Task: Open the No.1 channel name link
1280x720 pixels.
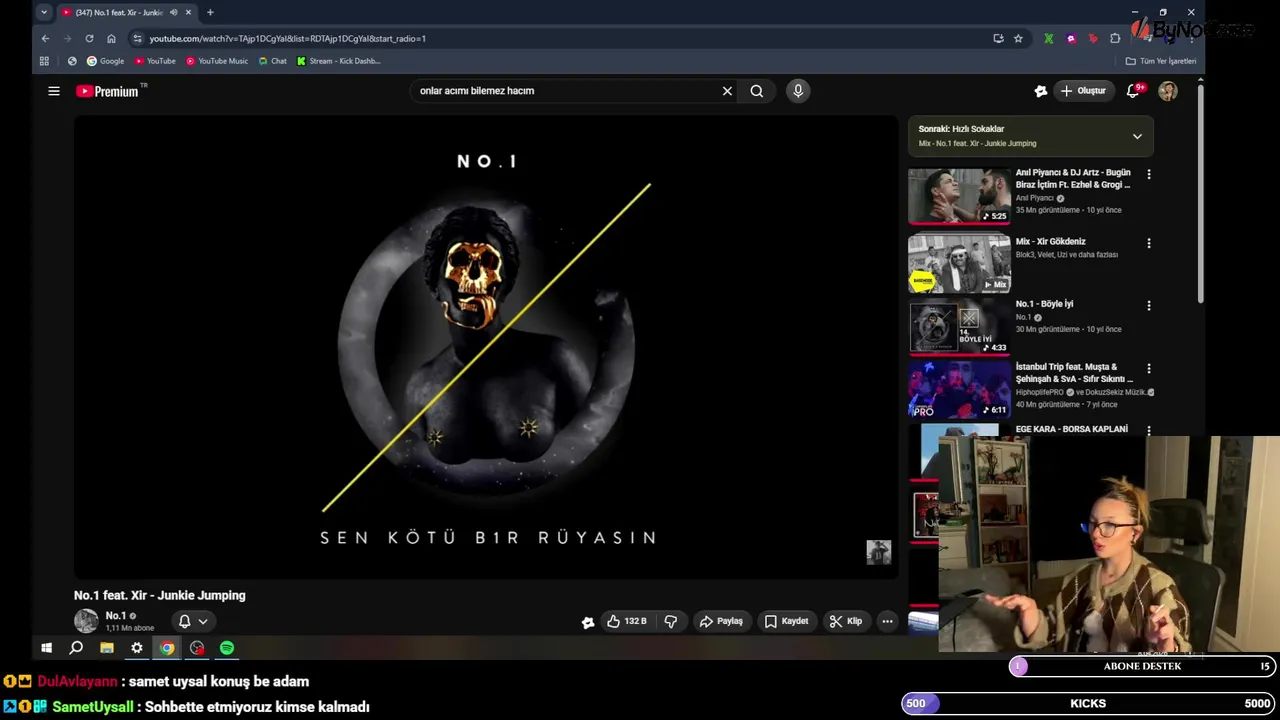Action: (x=116, y=616)
